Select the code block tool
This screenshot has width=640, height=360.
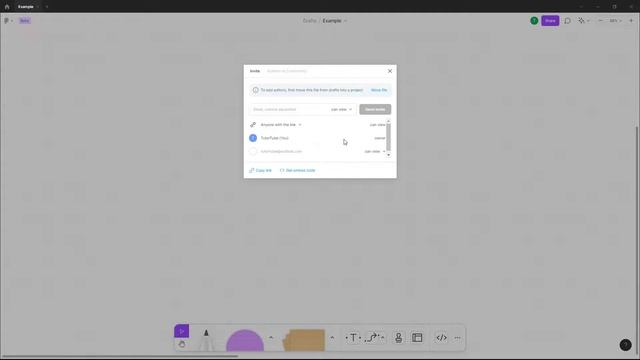point(441,338)
